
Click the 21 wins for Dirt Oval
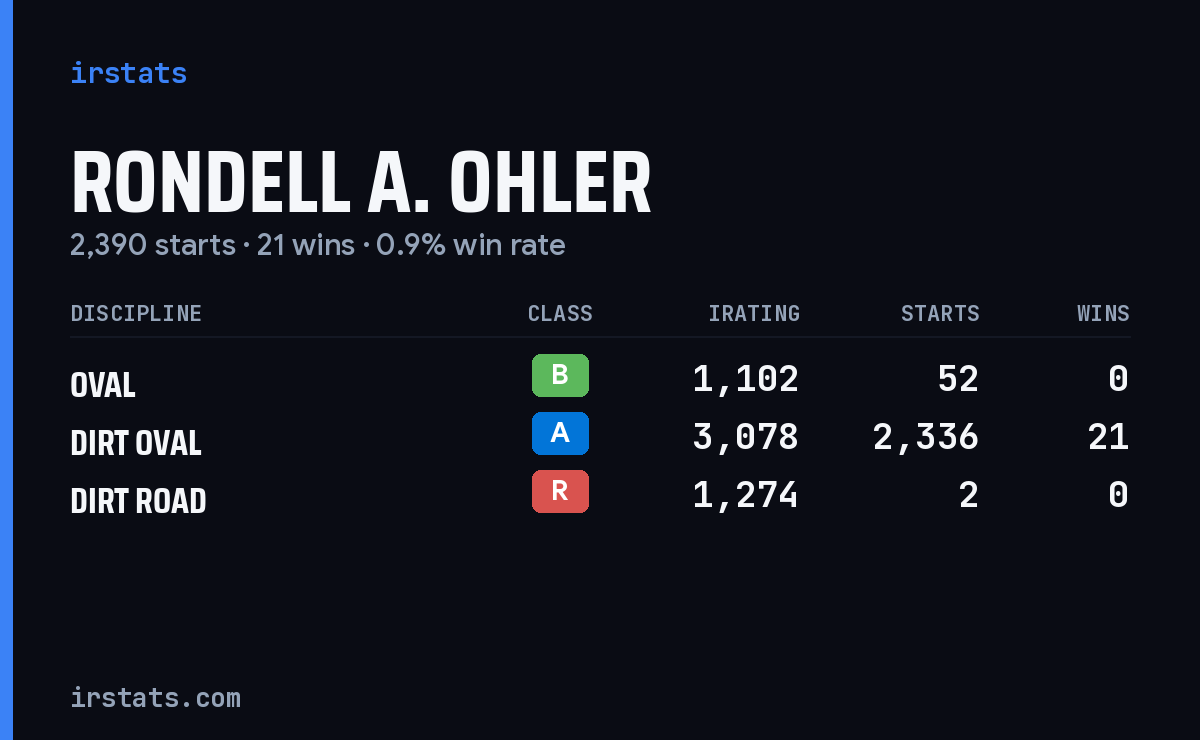(1109, 437)
